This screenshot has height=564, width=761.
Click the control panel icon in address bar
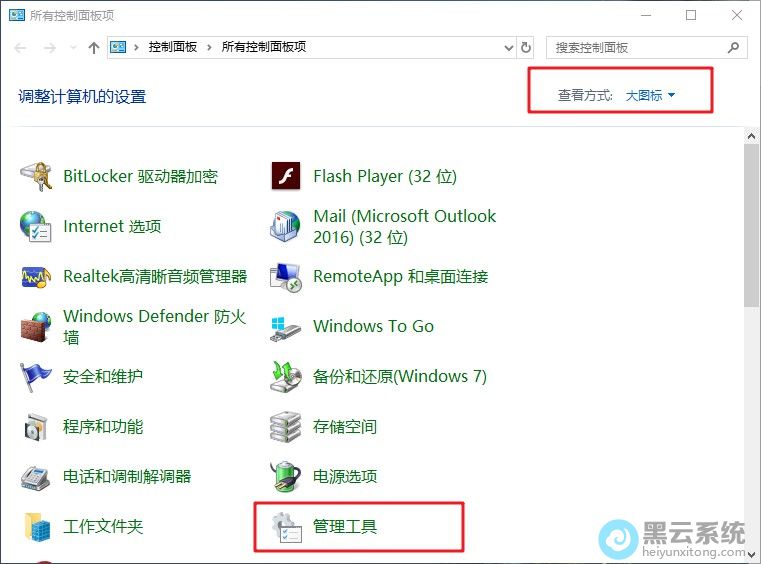coord(118,47)
